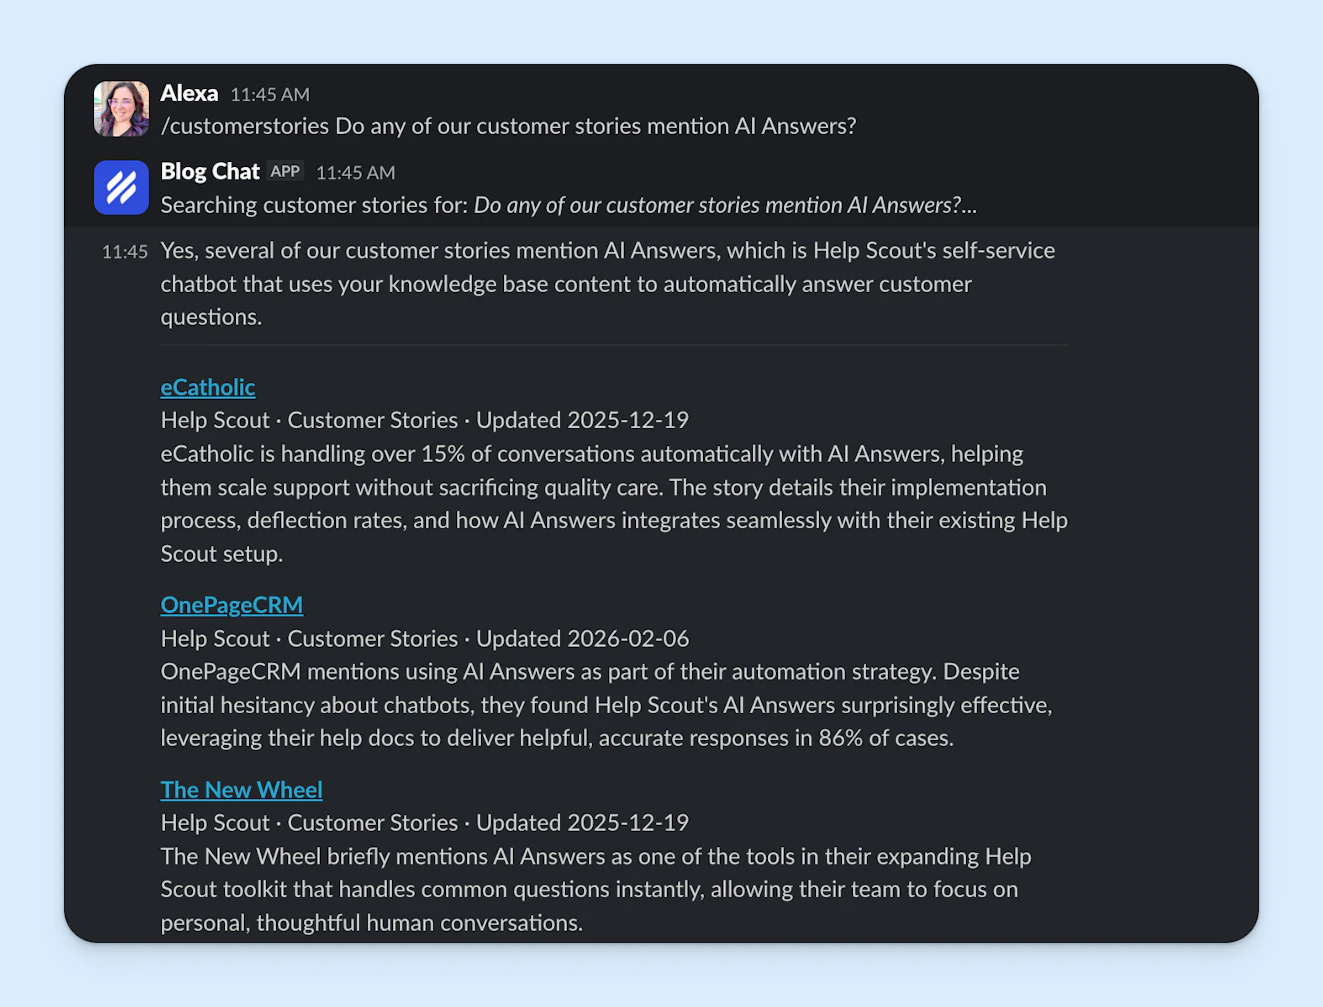Open the eCatholic customer story link

[x=208, y=387]
